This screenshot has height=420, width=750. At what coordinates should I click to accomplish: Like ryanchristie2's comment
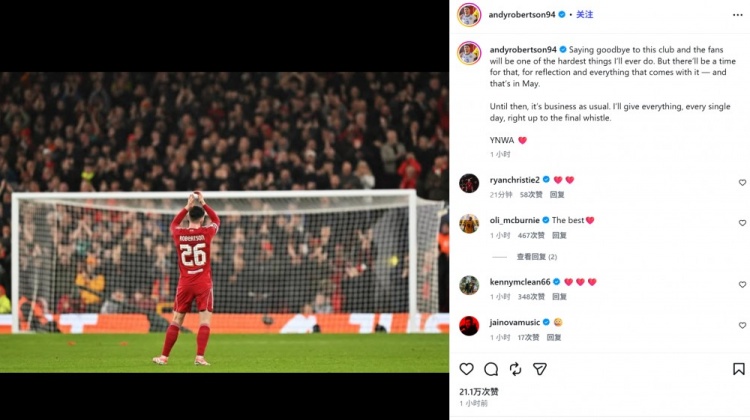[x=742, y=183]
